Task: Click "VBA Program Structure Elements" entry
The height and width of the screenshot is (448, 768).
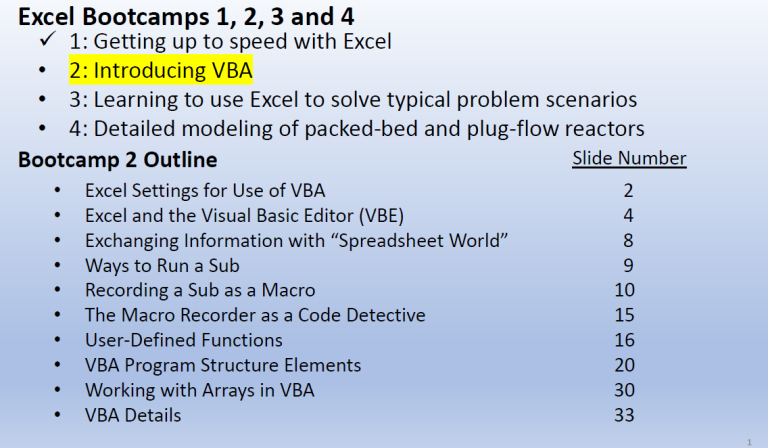Action: [223, 365]
